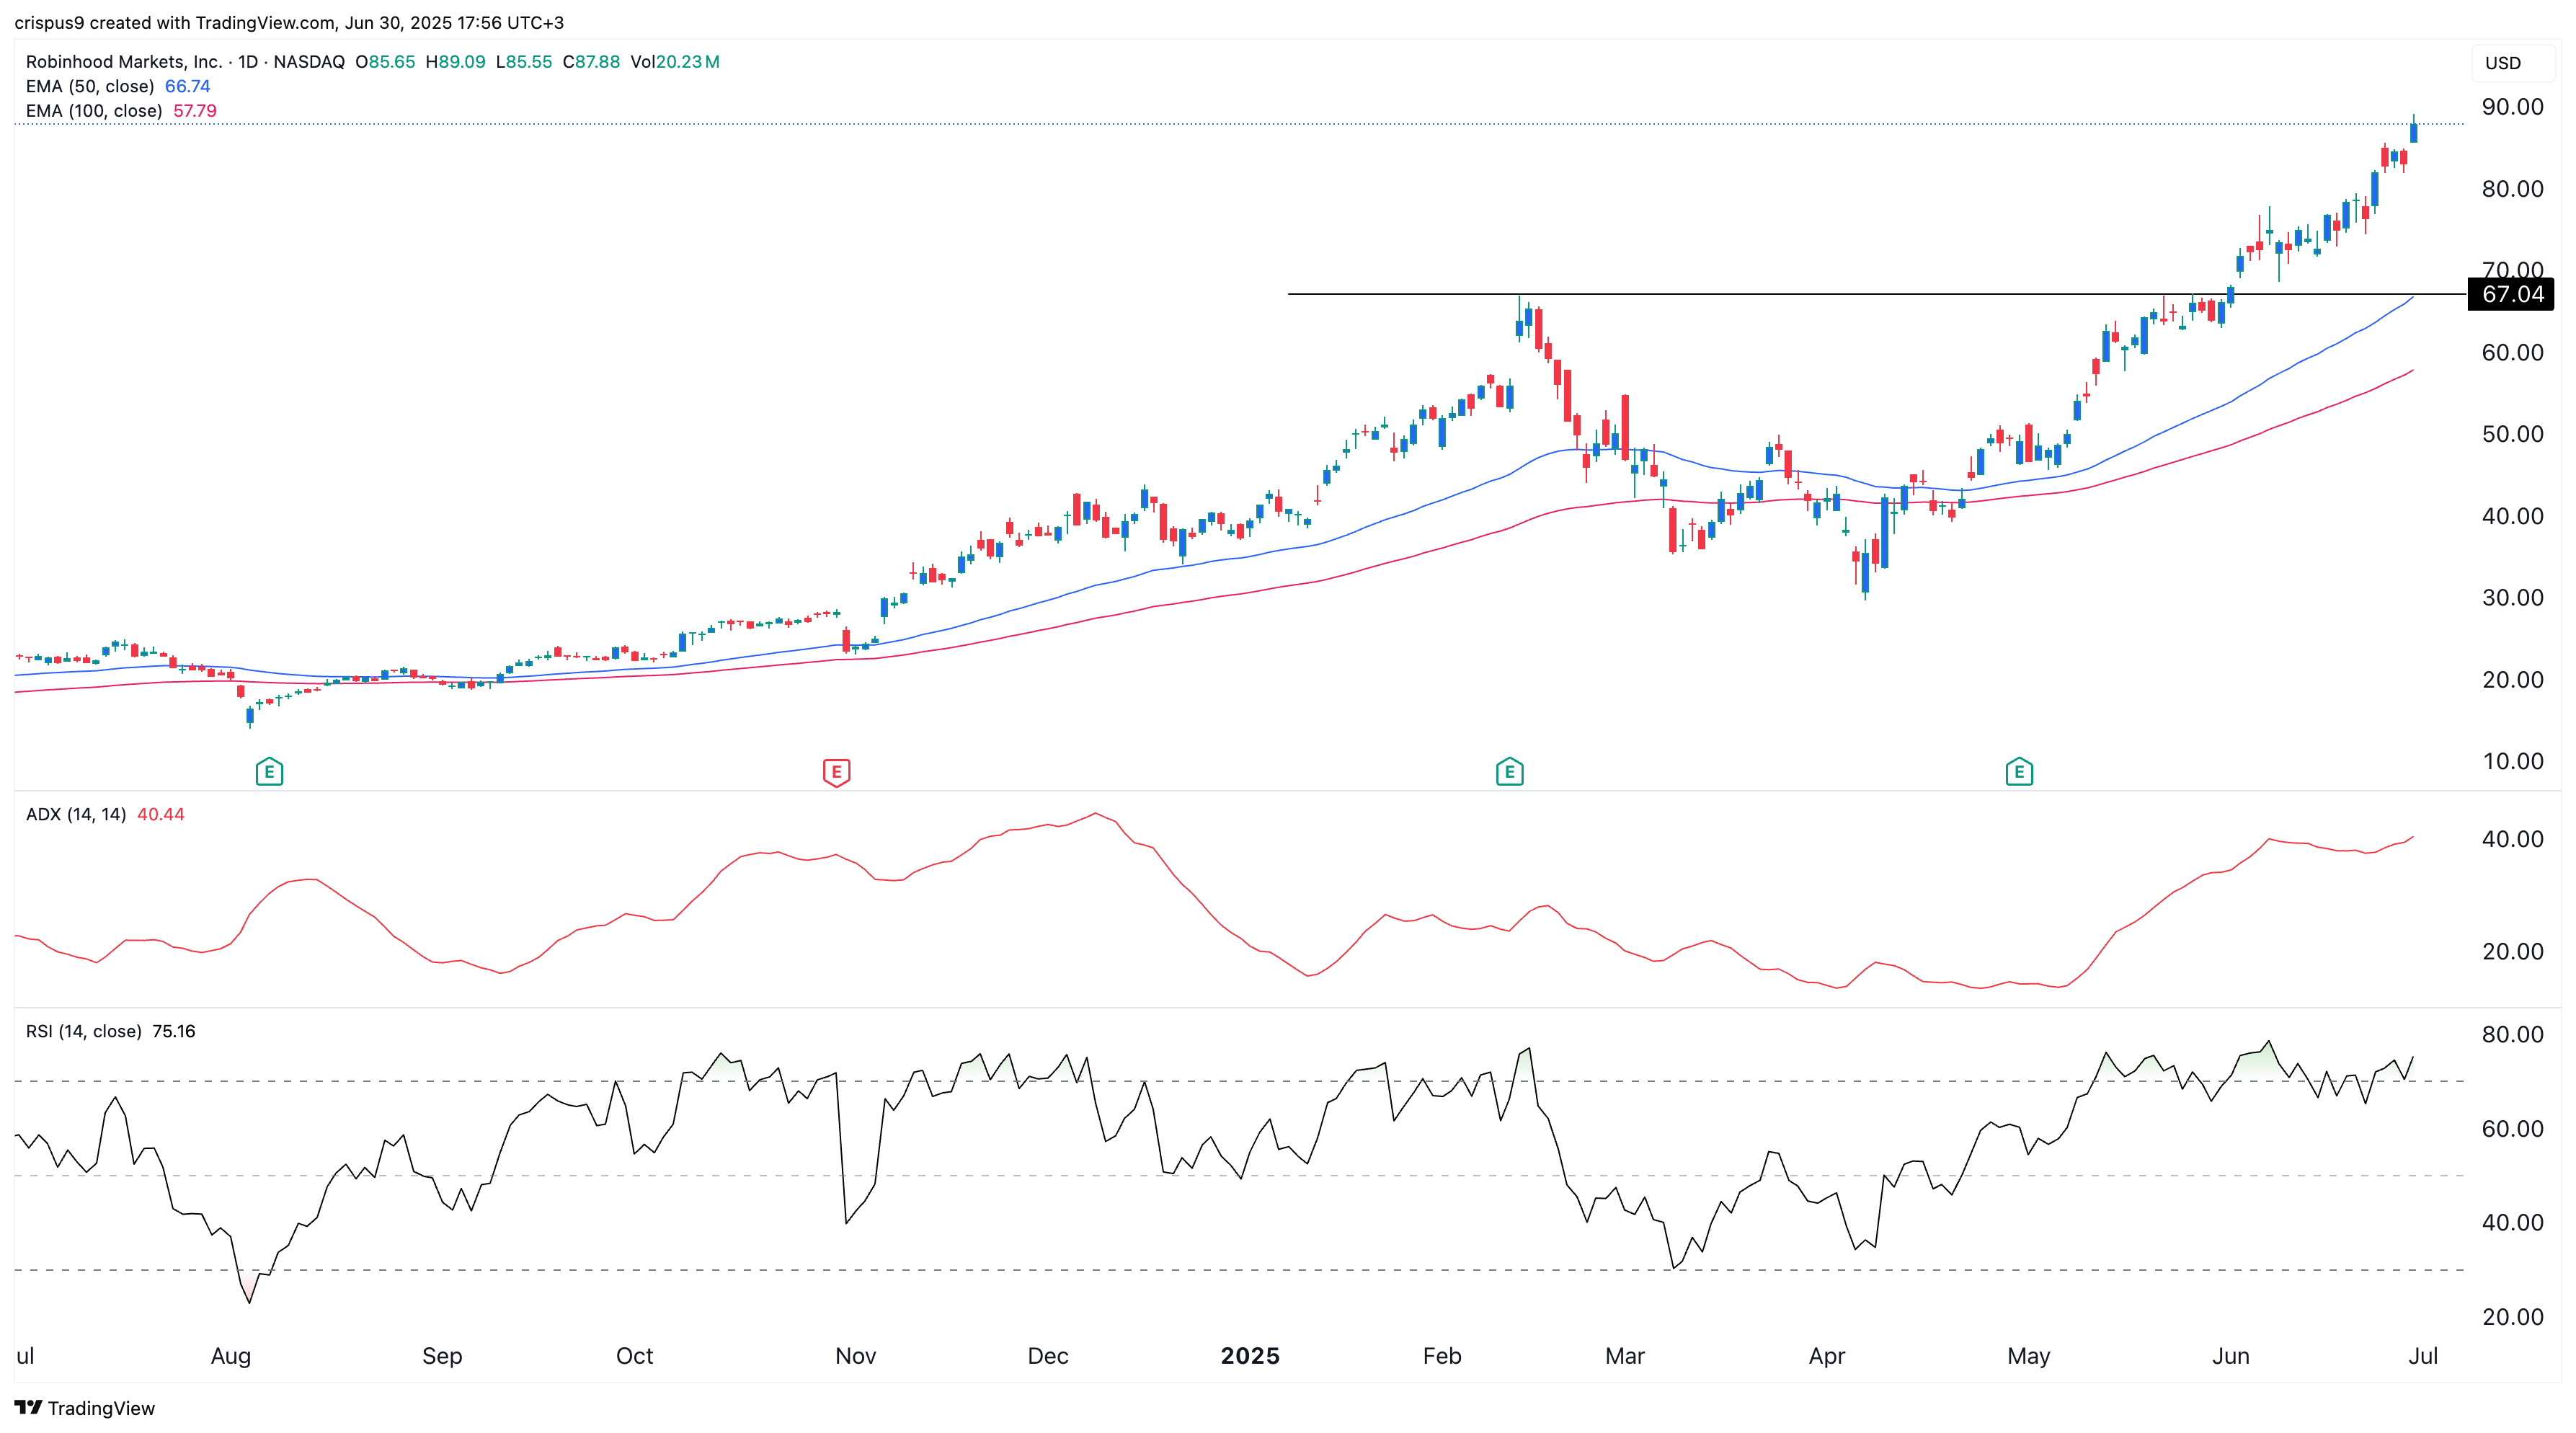
Task: Click the RSI (14, close) indicator label
Action: pos(84,1031)
